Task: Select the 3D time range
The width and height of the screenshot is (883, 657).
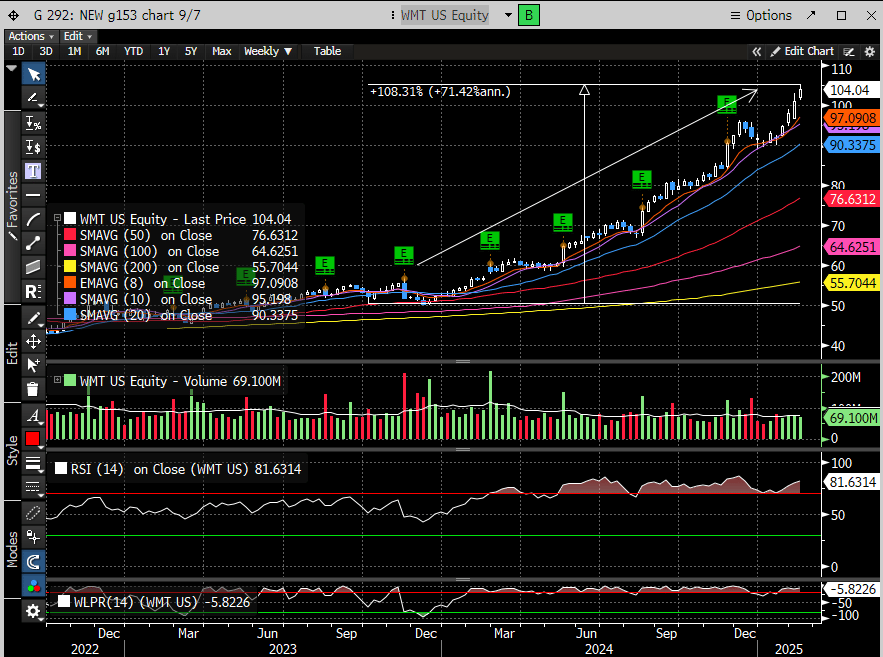Action: tap(46, 51)
